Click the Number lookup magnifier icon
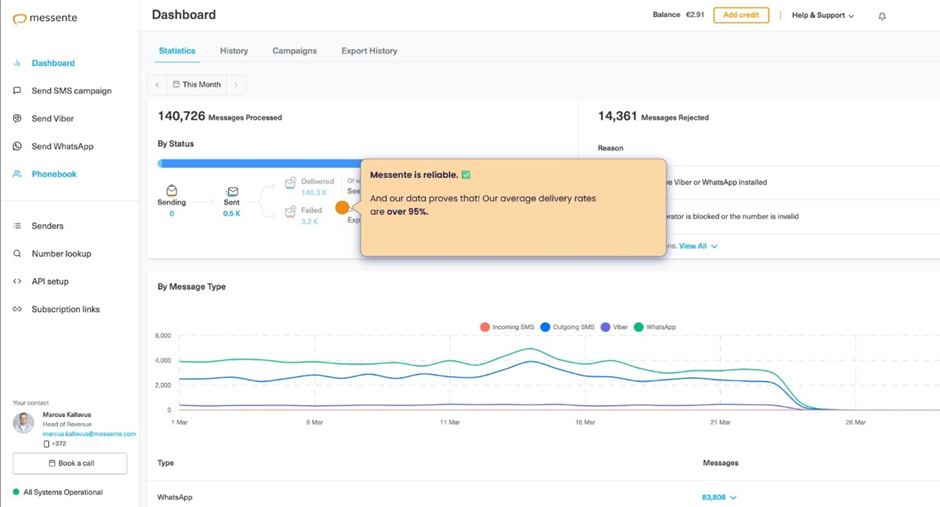The height and width of the screenshot is (507, 940). [x=17, y=254]
